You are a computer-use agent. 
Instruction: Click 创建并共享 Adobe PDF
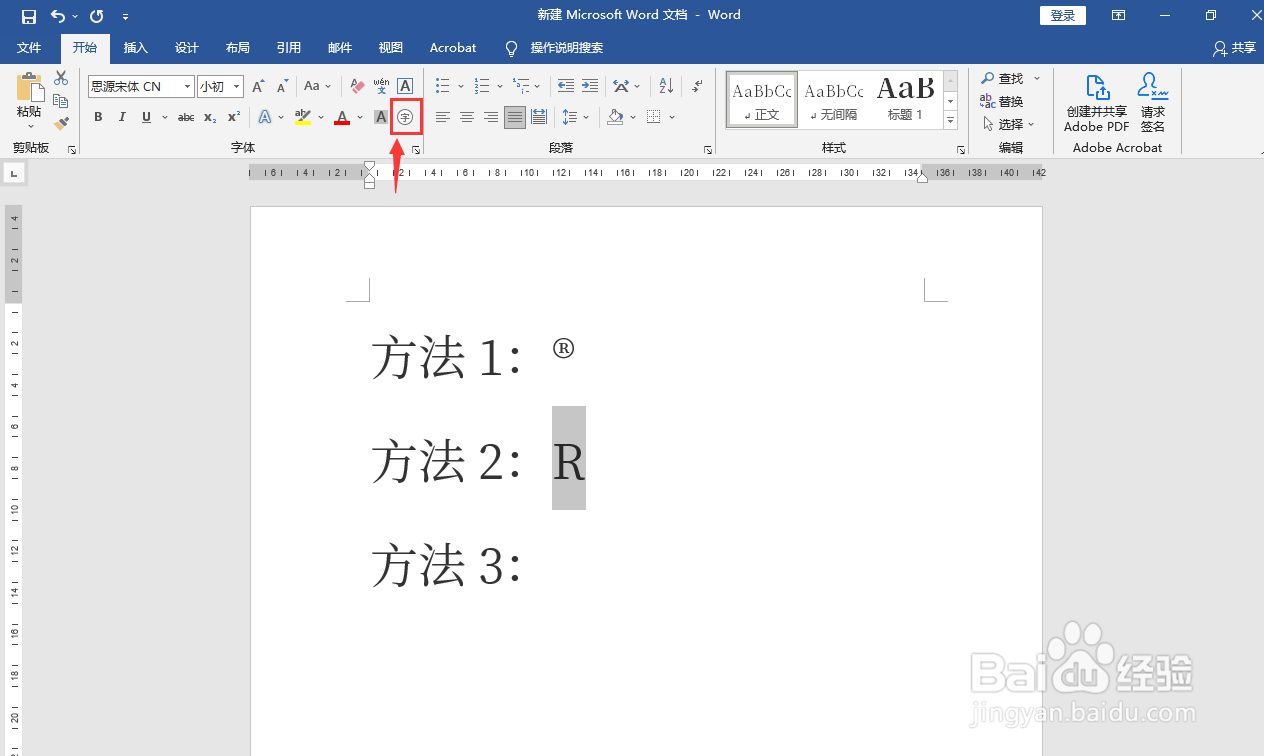click(1096, 103)
